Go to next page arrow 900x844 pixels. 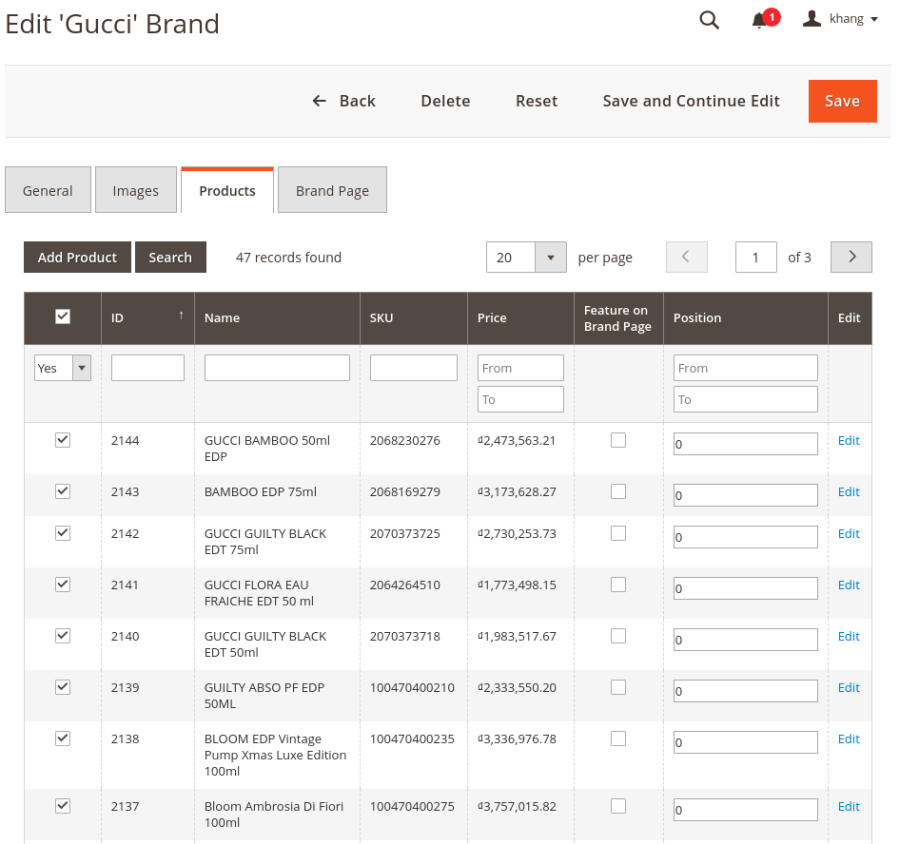[851, 257]
